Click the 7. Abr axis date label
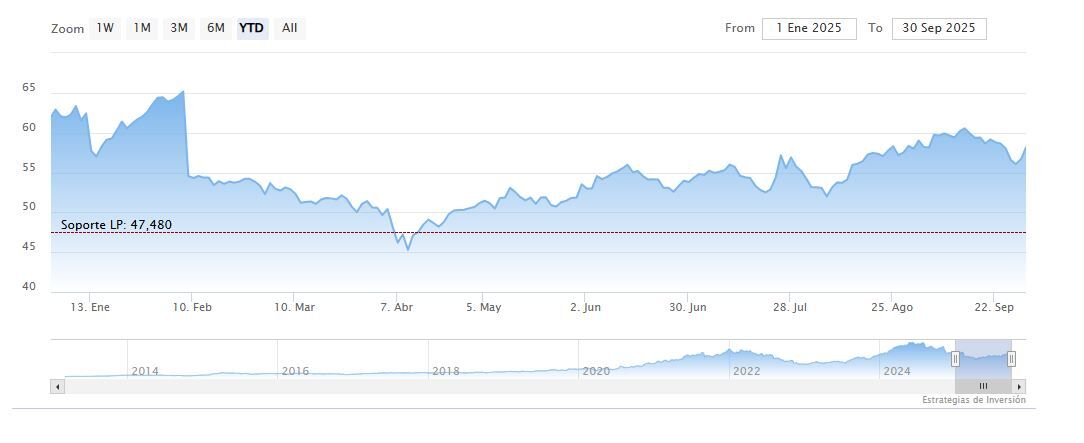 (x=397, y=307)
